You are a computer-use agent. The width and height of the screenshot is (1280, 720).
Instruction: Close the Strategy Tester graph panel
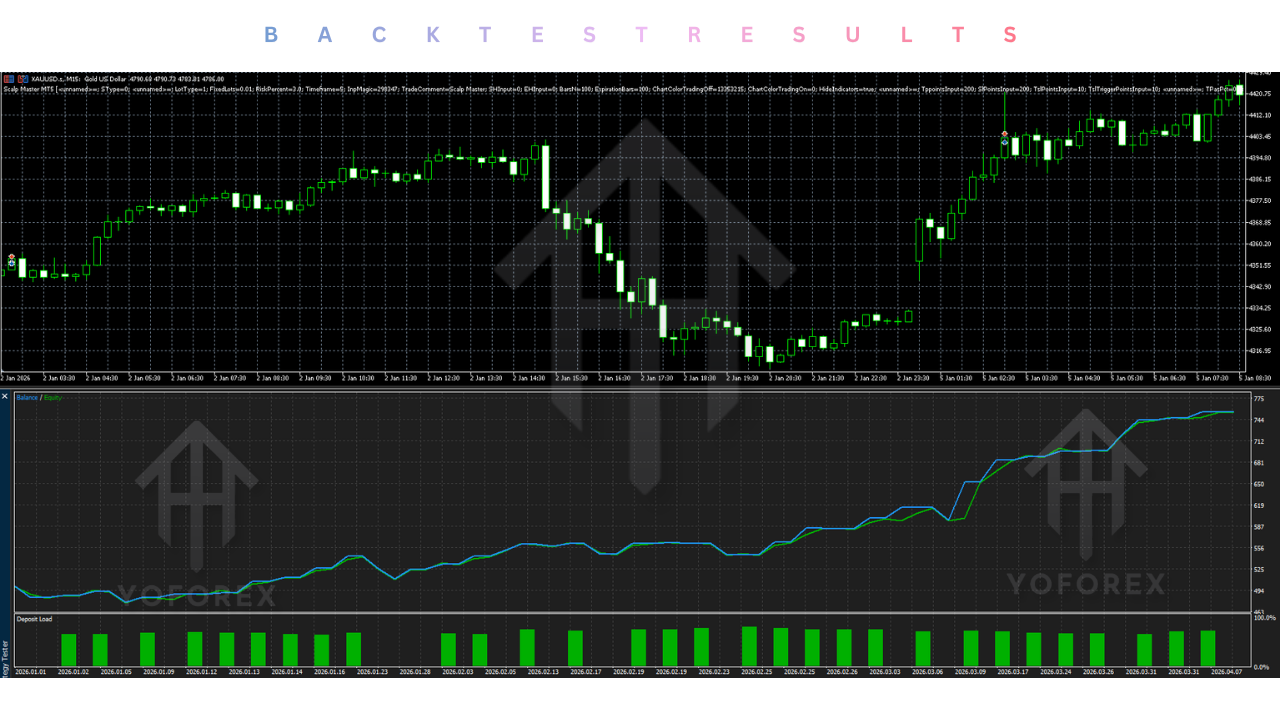[x=5, y=396]
